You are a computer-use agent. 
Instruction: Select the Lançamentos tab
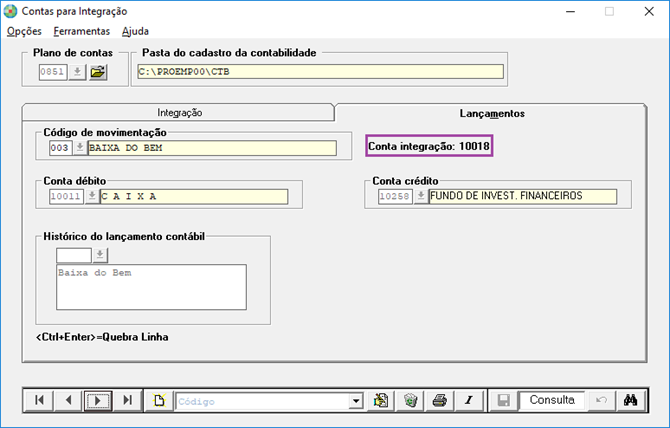coord(491,113)
